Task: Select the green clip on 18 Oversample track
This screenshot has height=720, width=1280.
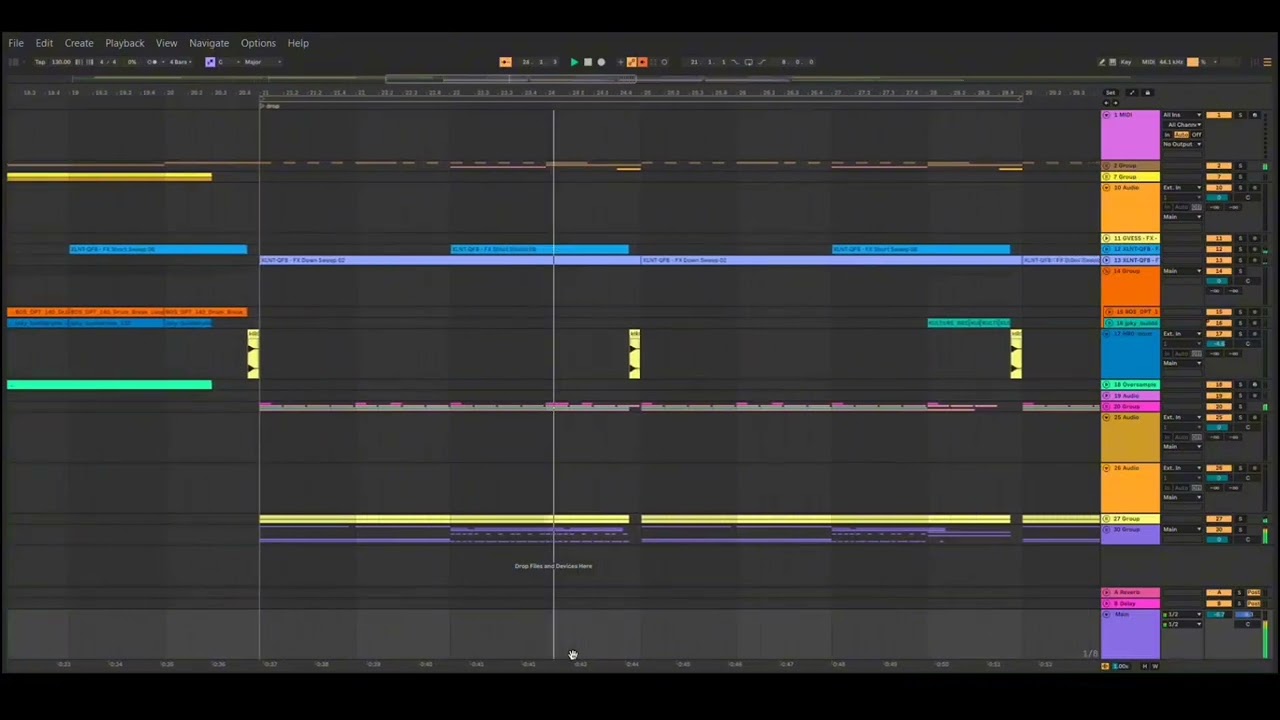Action: (109, 384)
